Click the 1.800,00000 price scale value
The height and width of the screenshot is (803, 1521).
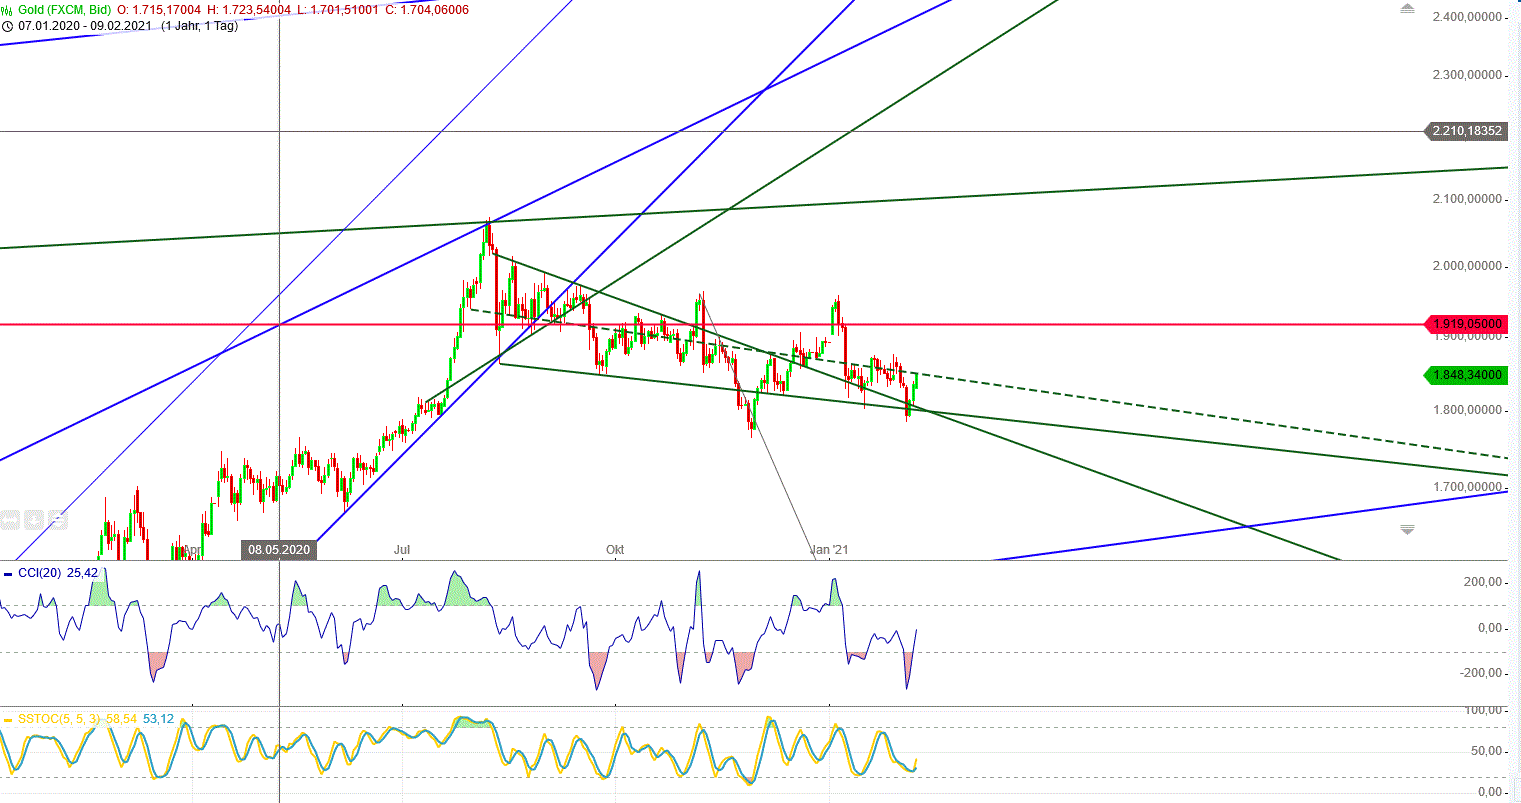[1467, 410]
